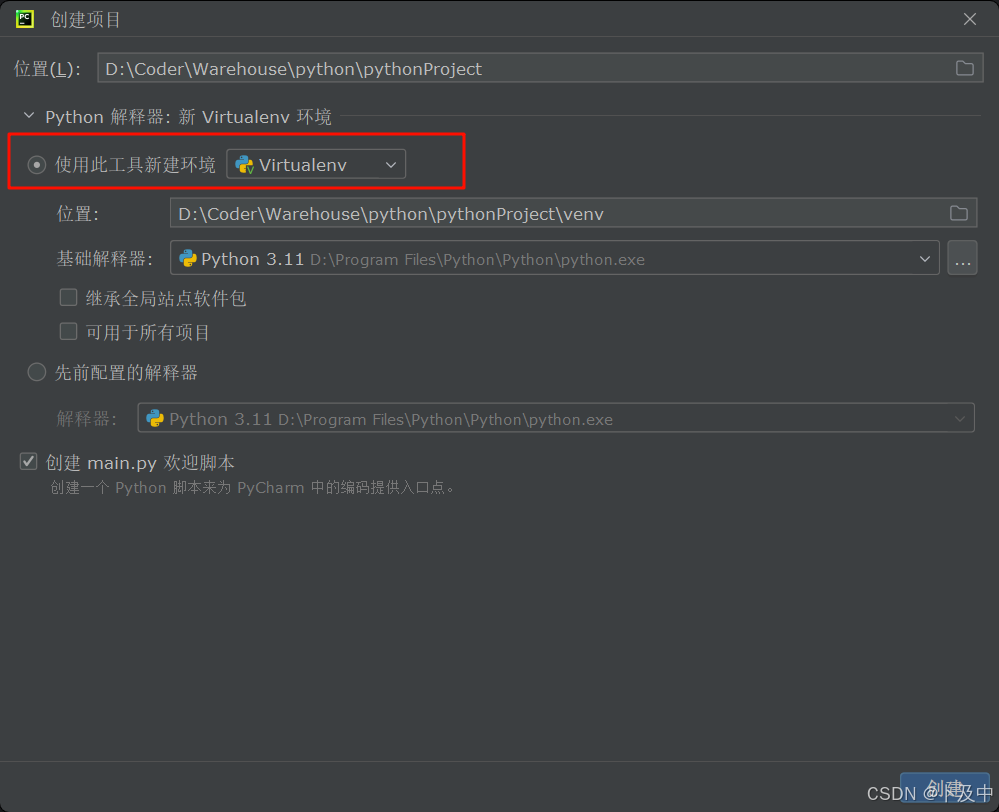Viewport: 999px width, 812px height.
Task: Open the 基础解释器 Python 3.11 dropdown
Action: 554,258
